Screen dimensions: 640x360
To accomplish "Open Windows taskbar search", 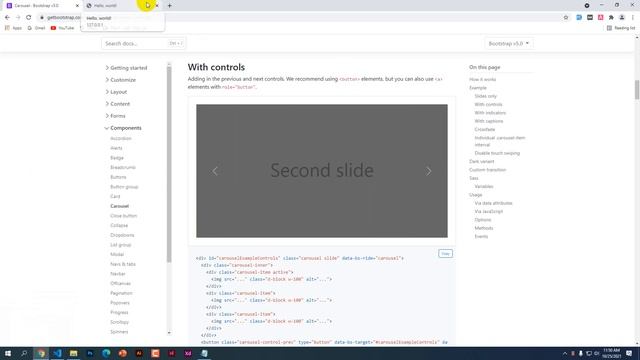I will coord(24,353).
